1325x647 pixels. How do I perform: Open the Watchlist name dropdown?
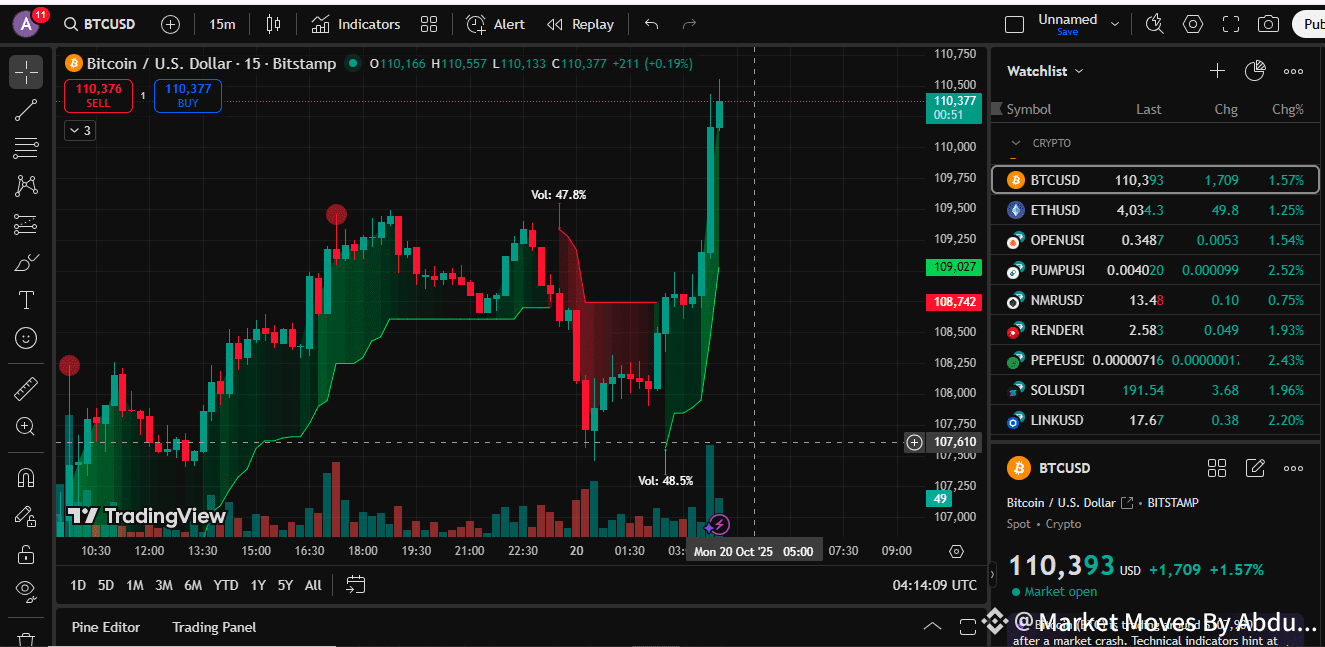pos(1045,71)
